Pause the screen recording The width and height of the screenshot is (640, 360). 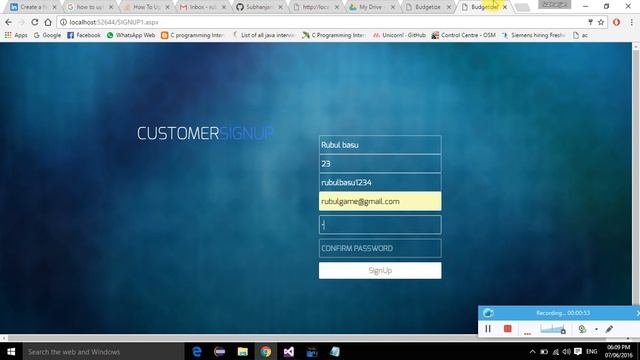pyautogui.click(x=488, y=329)
